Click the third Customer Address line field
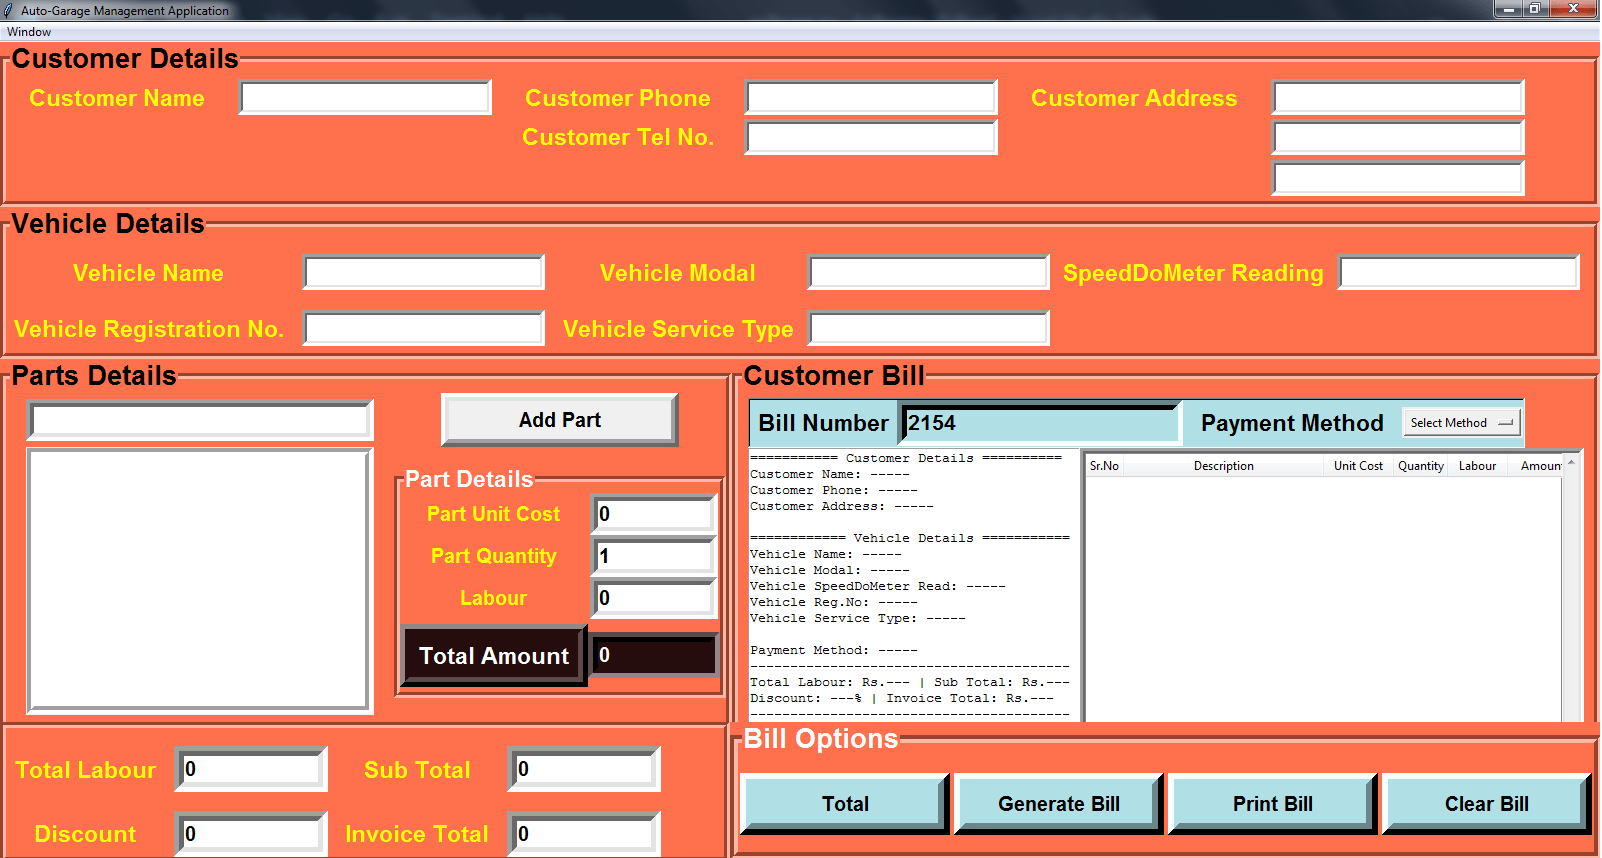This screenshot has width=1602, height=858. point(1398,178)
